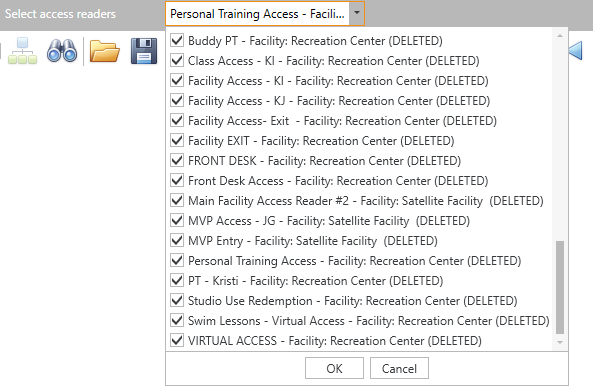Uncheck Class Access - KI reader

tap(177, 60)
